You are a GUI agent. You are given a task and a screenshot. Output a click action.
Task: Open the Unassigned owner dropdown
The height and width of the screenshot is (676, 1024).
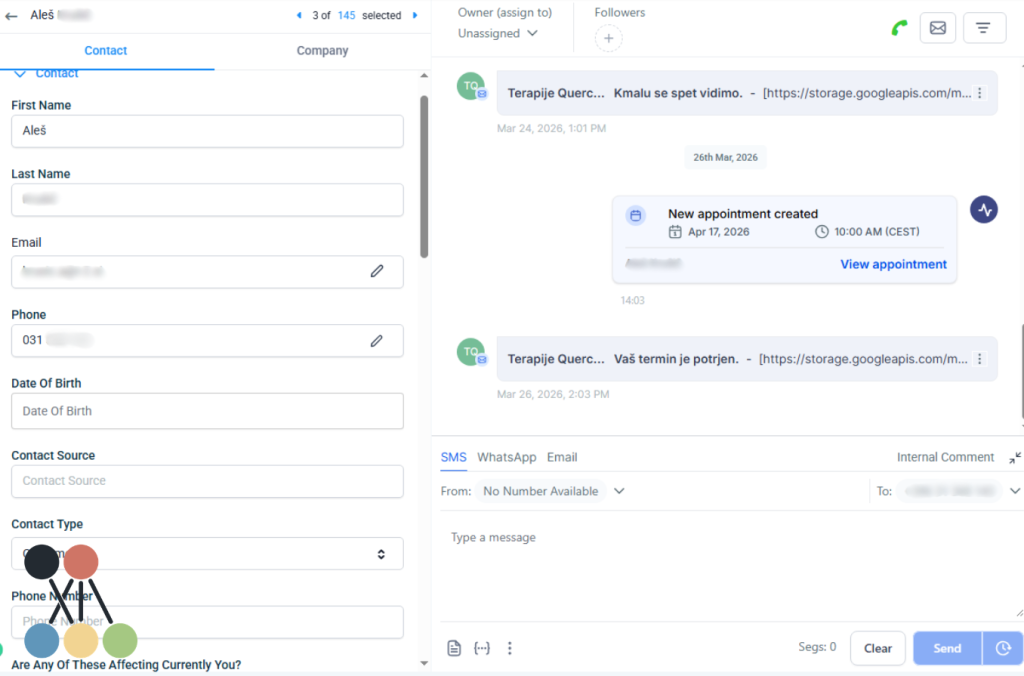(498, 33)
